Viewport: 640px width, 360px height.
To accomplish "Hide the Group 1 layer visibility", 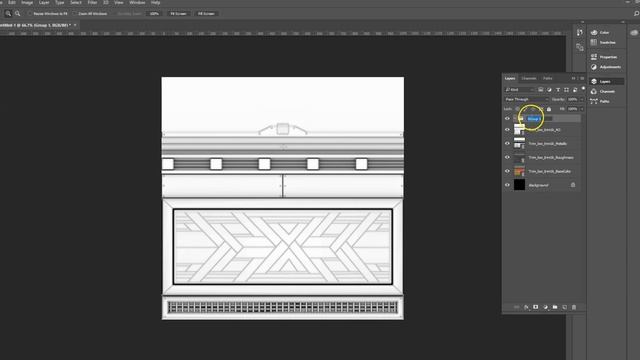I will [507, 119].
